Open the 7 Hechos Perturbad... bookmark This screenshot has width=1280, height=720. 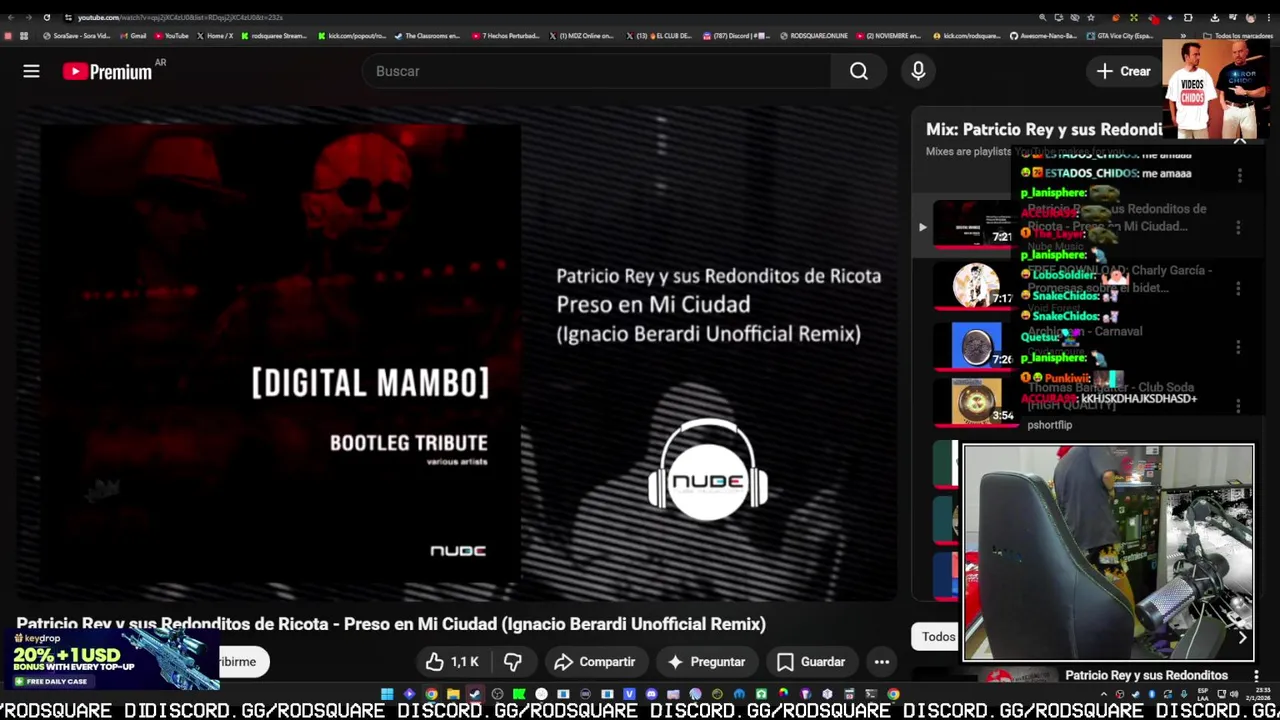click(506, 36)
